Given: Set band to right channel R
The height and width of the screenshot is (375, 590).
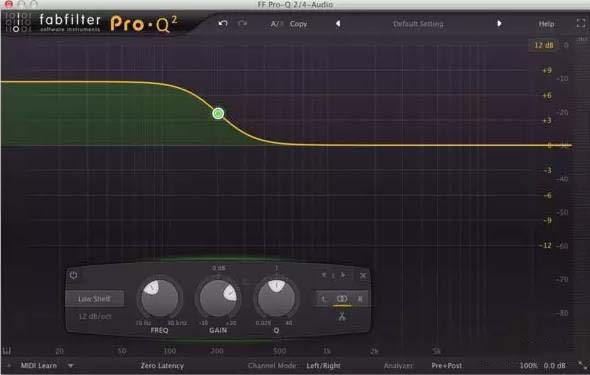Looking at the screenshot, I should tap(360, 299).
